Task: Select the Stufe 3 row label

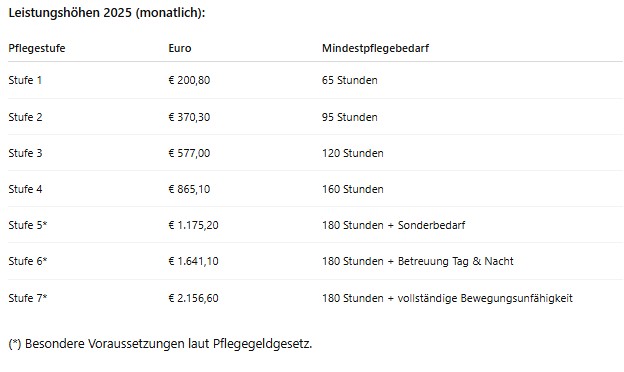Action: click(x=25, y=153)
